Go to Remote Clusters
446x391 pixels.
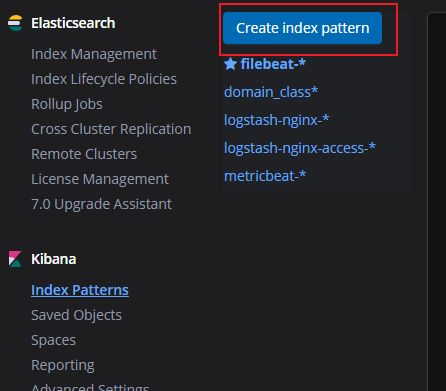pos(84,154)
